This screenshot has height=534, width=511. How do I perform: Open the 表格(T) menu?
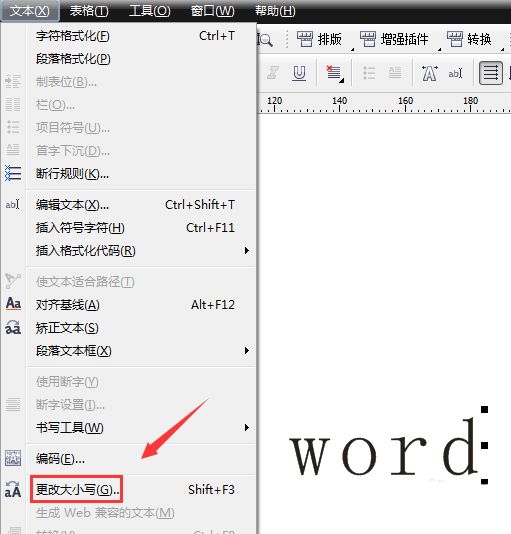[x=89, y=11]
